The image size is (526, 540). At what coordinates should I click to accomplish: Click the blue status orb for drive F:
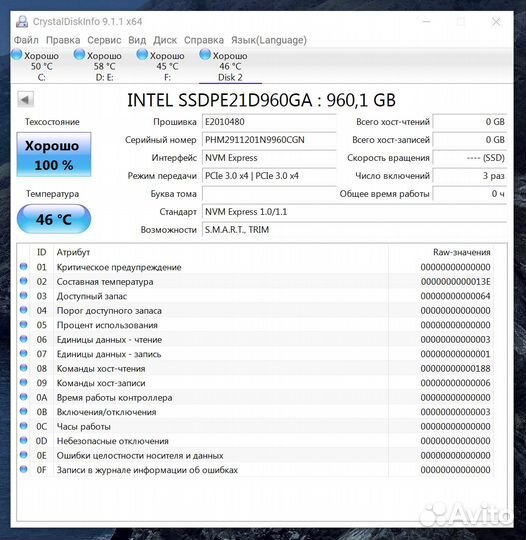[142, 55]
